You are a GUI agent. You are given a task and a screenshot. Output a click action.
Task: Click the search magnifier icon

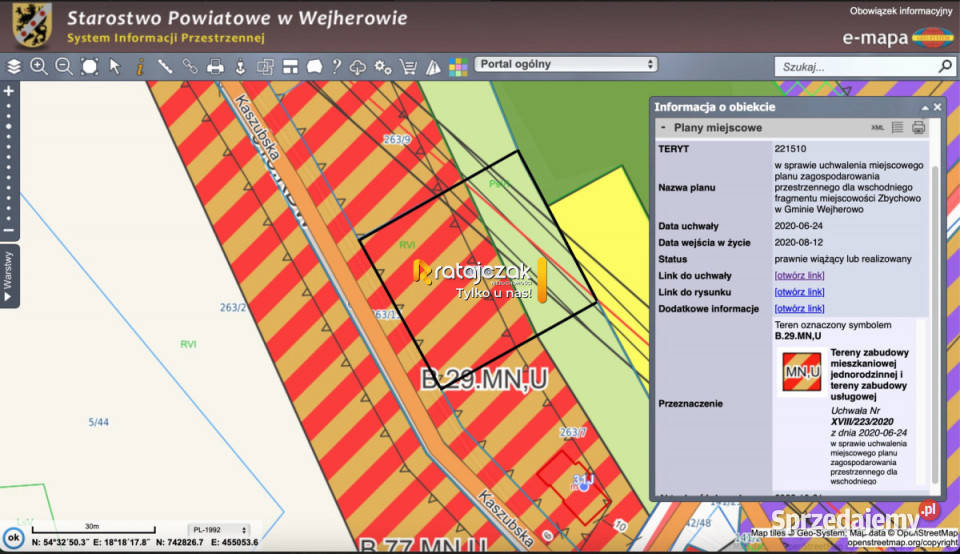[x=945, y=66]
